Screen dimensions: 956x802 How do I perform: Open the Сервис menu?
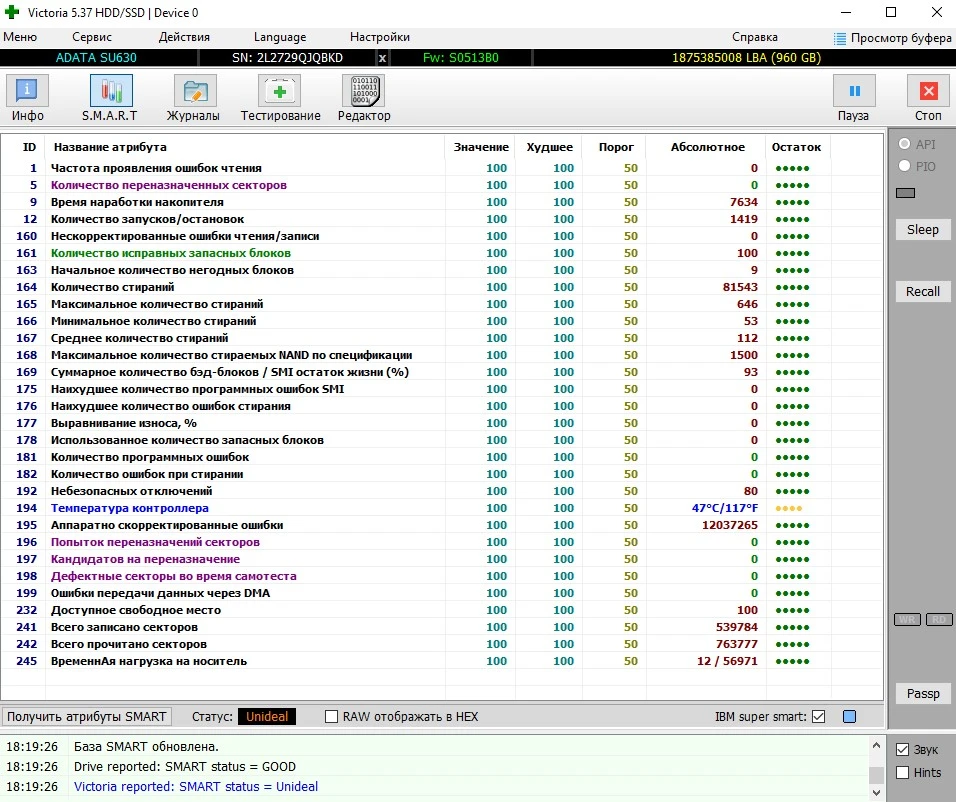tap(92, 37)
